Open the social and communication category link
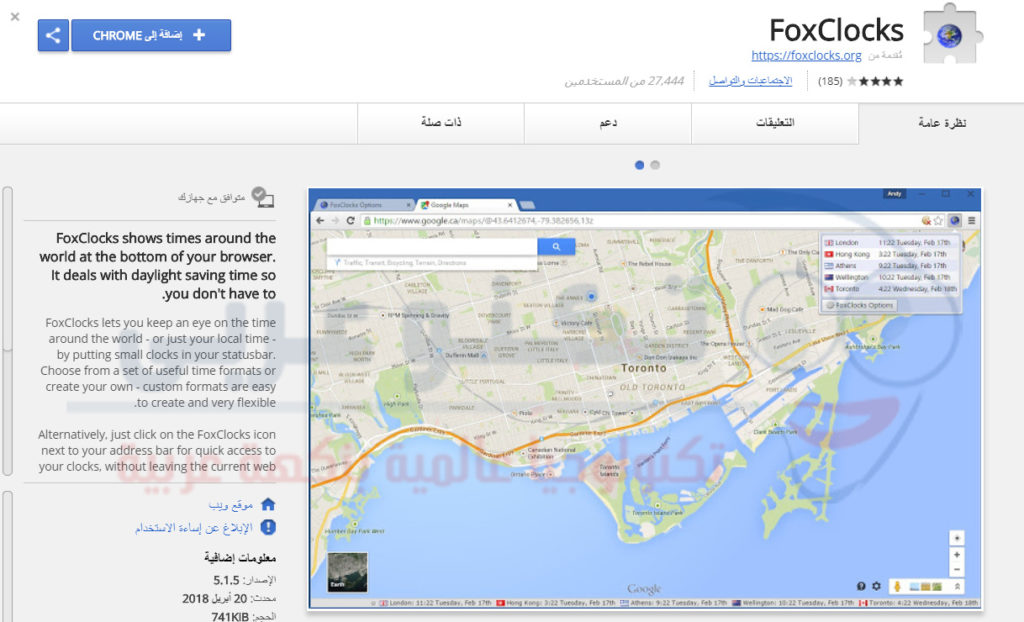Screen dimensions: 1024x622 point(750,81)
